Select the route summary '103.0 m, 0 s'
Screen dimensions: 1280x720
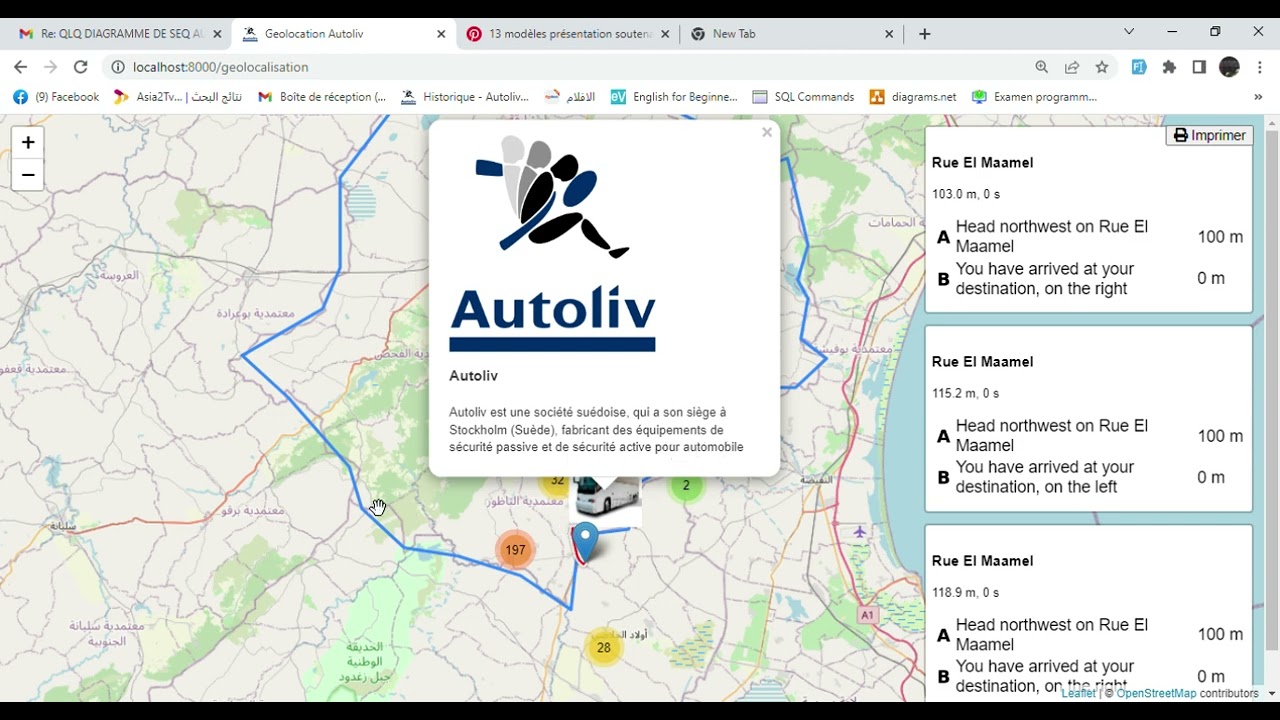[x=965, y=194]
